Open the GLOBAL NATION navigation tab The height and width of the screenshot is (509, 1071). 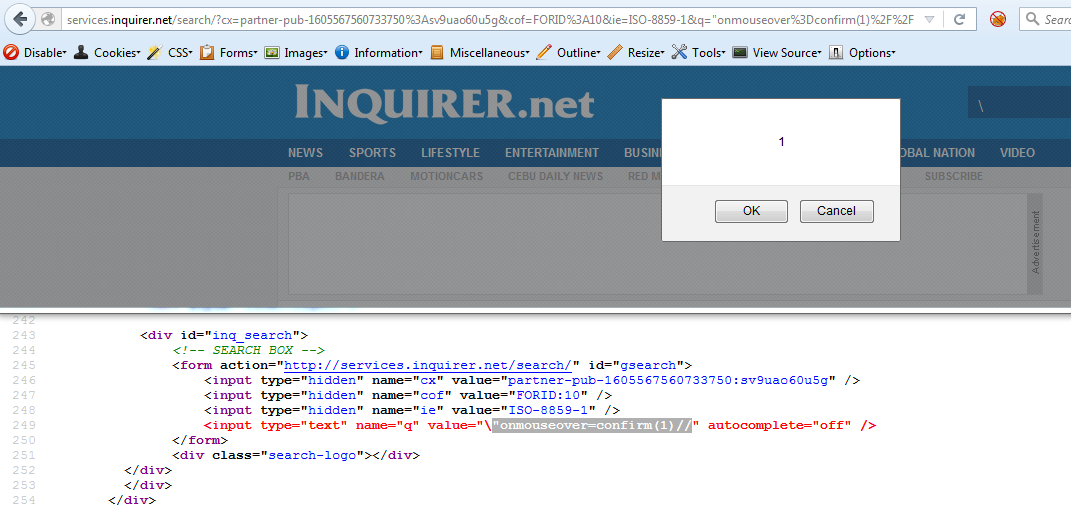point(938,153)
